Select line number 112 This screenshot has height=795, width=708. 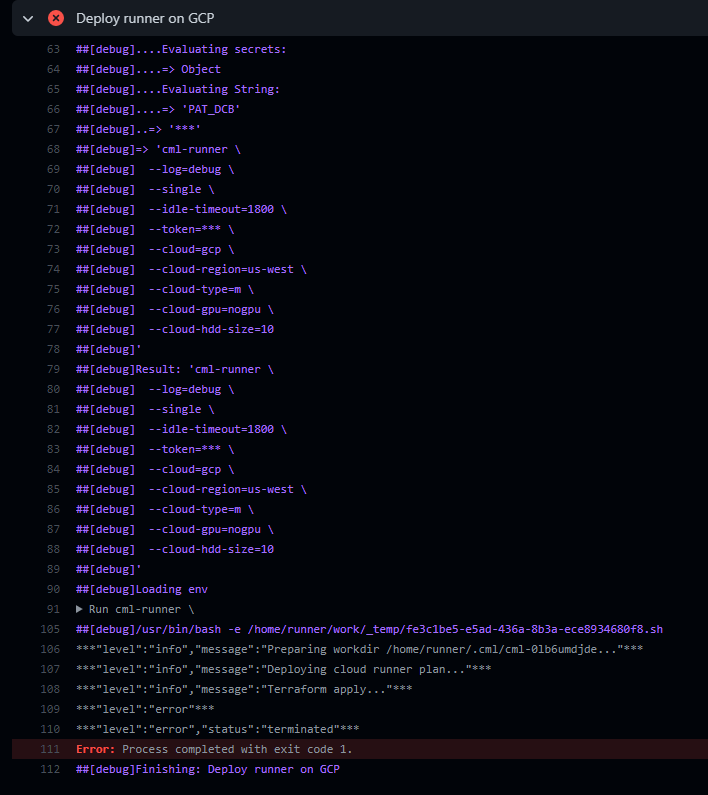pos(50,769)
